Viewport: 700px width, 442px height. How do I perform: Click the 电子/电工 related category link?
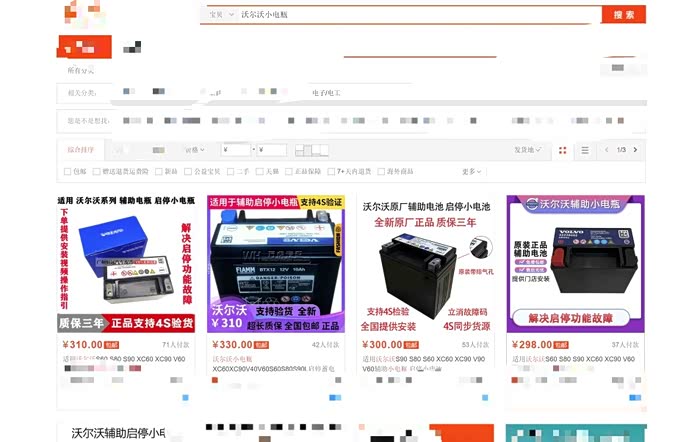(x=326, y=93)
